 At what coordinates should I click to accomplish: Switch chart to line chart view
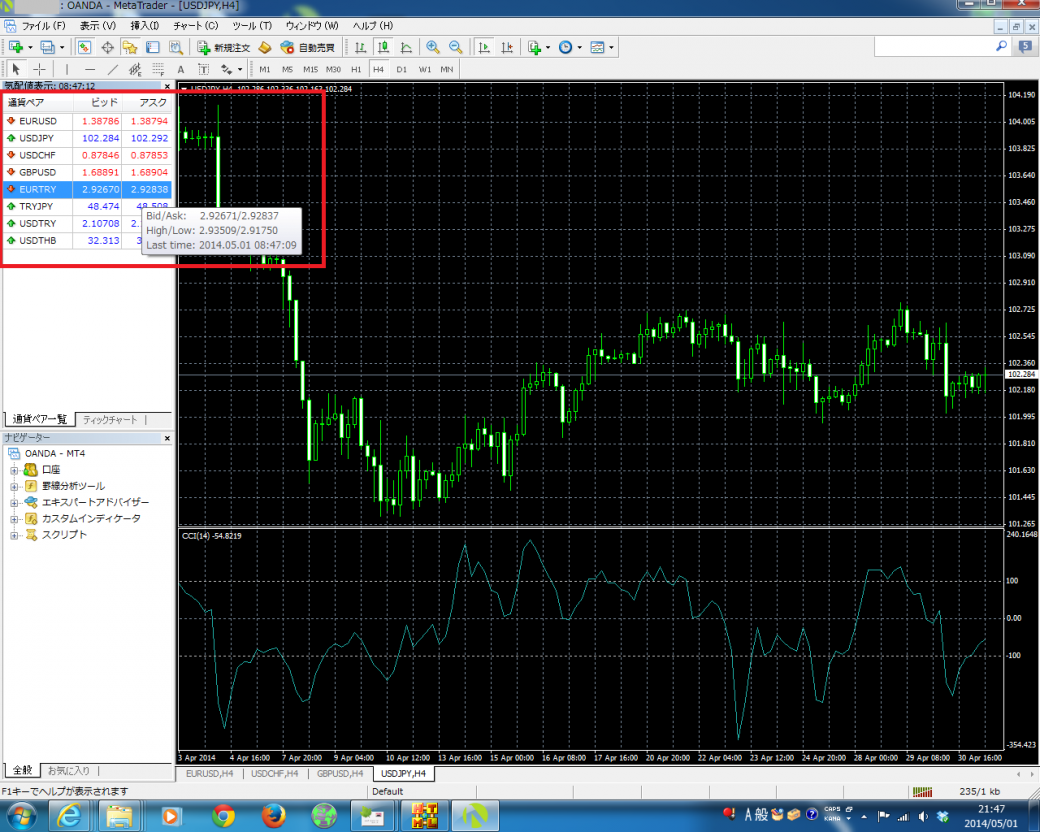pos(407,47)
